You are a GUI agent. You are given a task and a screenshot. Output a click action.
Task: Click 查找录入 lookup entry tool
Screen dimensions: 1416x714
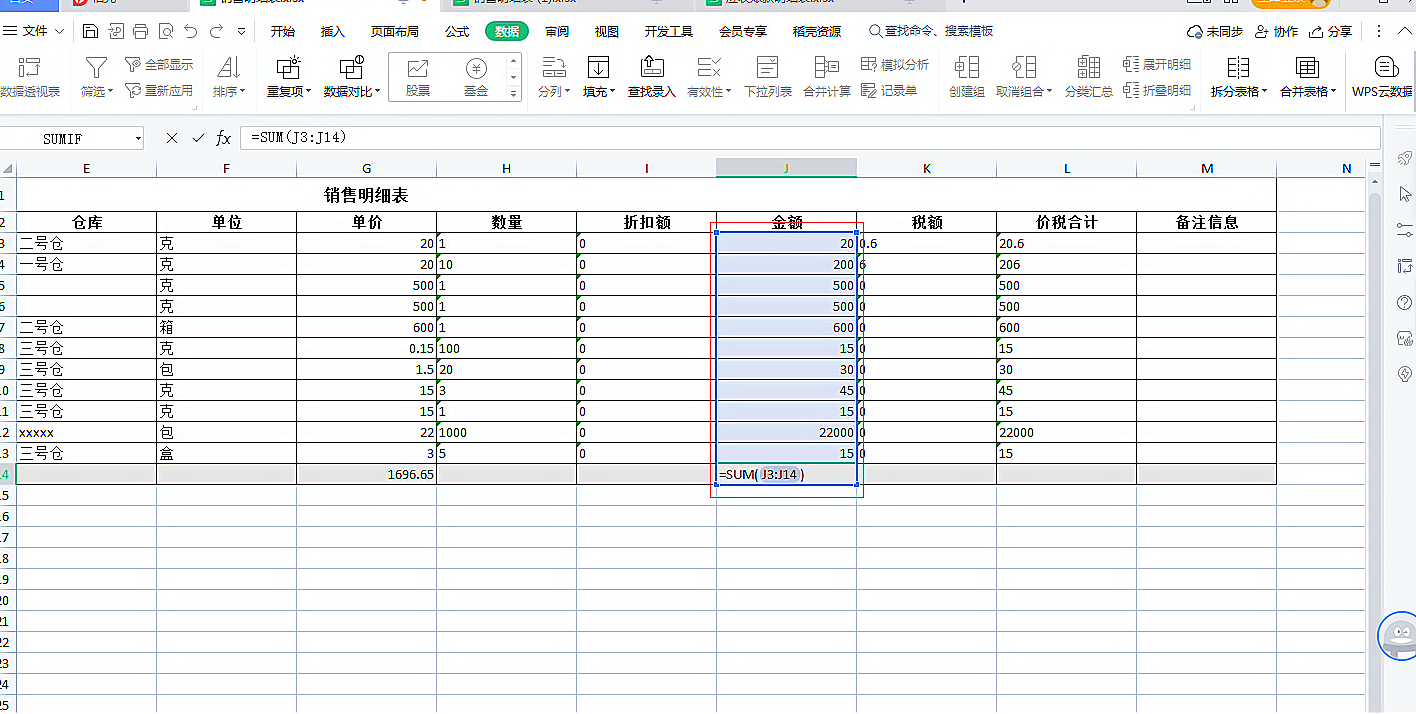(651, 78)
